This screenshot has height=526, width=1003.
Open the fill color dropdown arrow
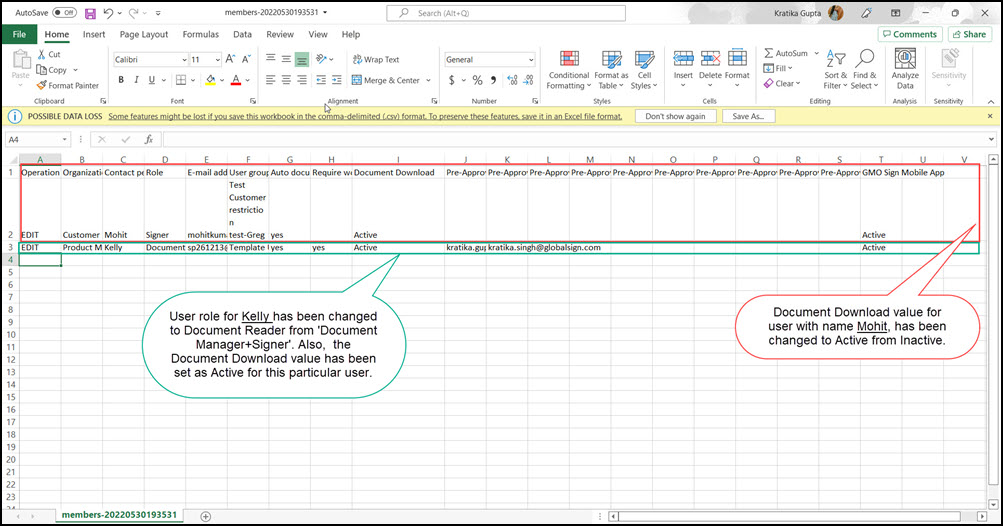(x=222, y=80)
